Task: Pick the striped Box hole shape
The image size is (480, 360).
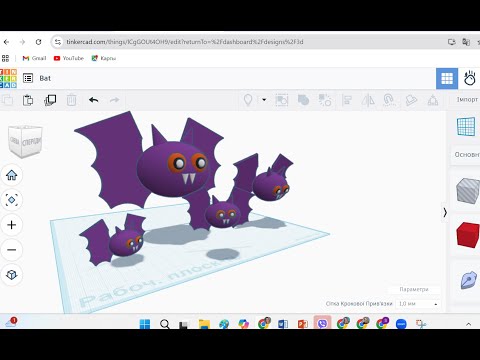Action: (x=468, y=191)
